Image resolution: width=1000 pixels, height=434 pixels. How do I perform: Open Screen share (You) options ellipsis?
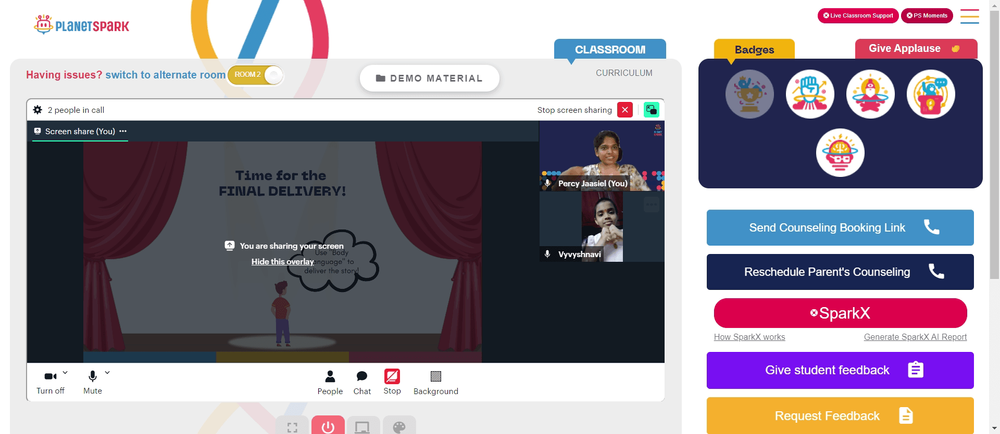pyautogui.click(x=123, y=131)
